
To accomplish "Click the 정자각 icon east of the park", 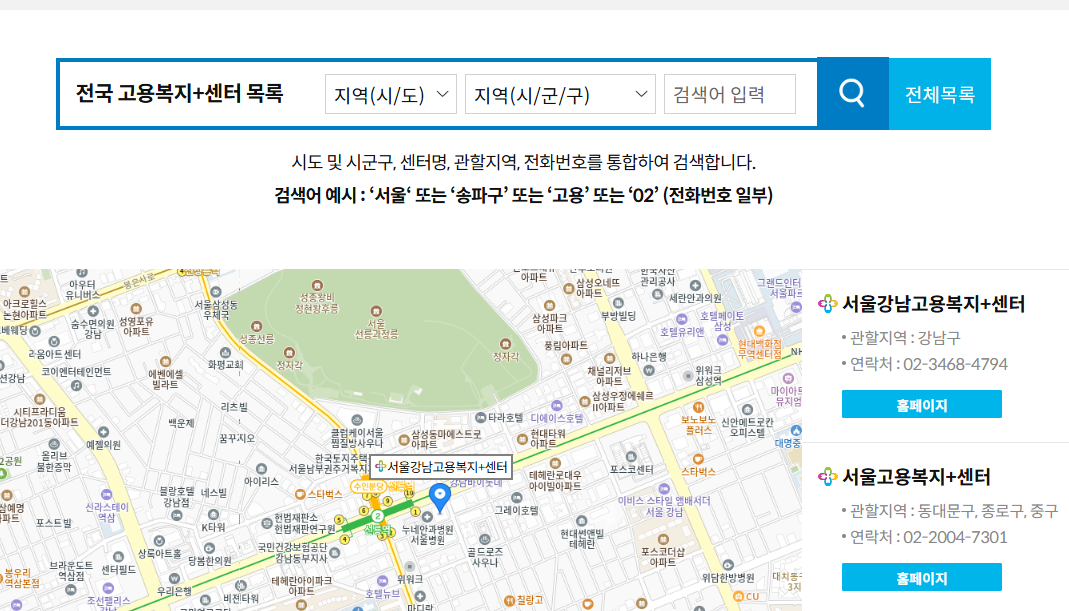I will 505,344.
